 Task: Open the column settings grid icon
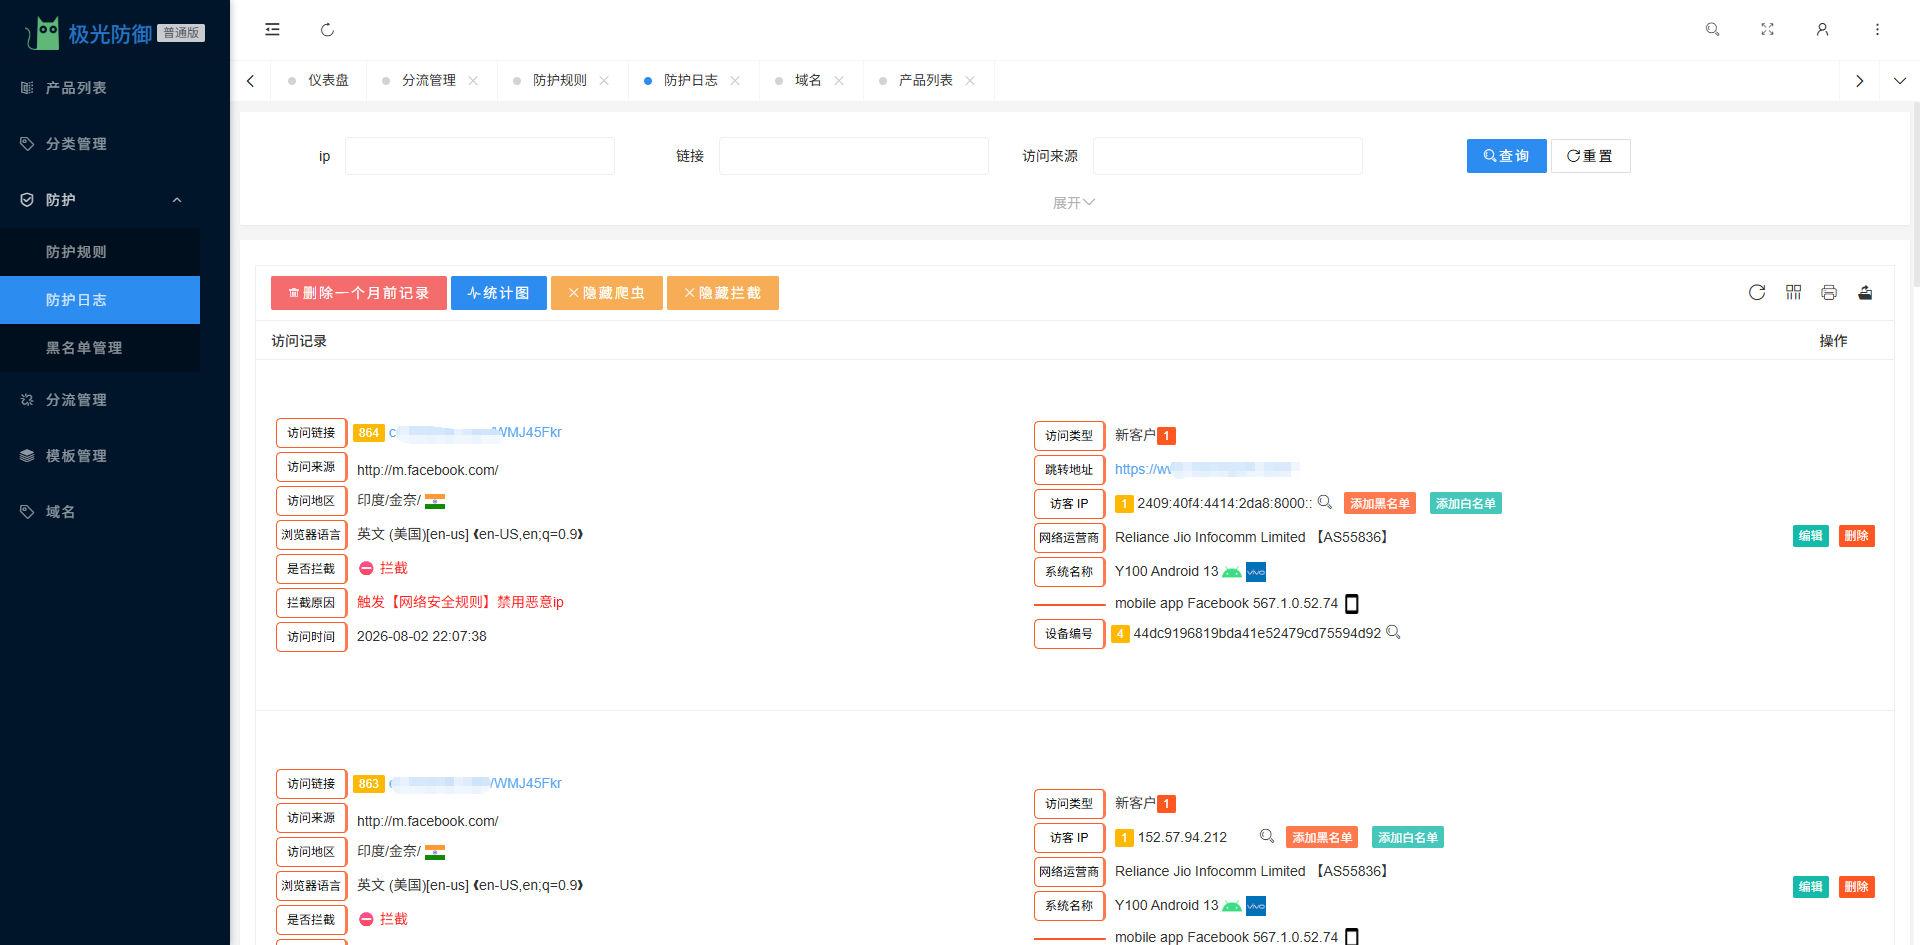1793,292
